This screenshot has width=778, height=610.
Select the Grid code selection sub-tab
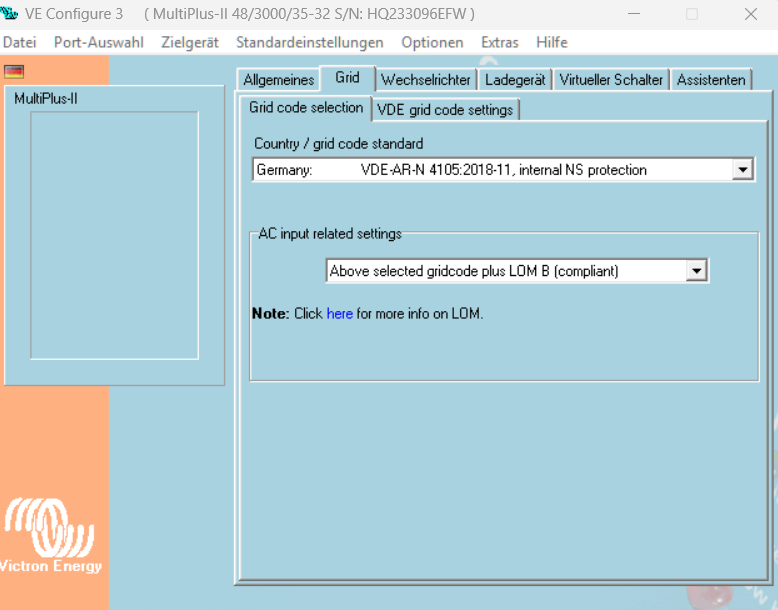click(306, 108)
